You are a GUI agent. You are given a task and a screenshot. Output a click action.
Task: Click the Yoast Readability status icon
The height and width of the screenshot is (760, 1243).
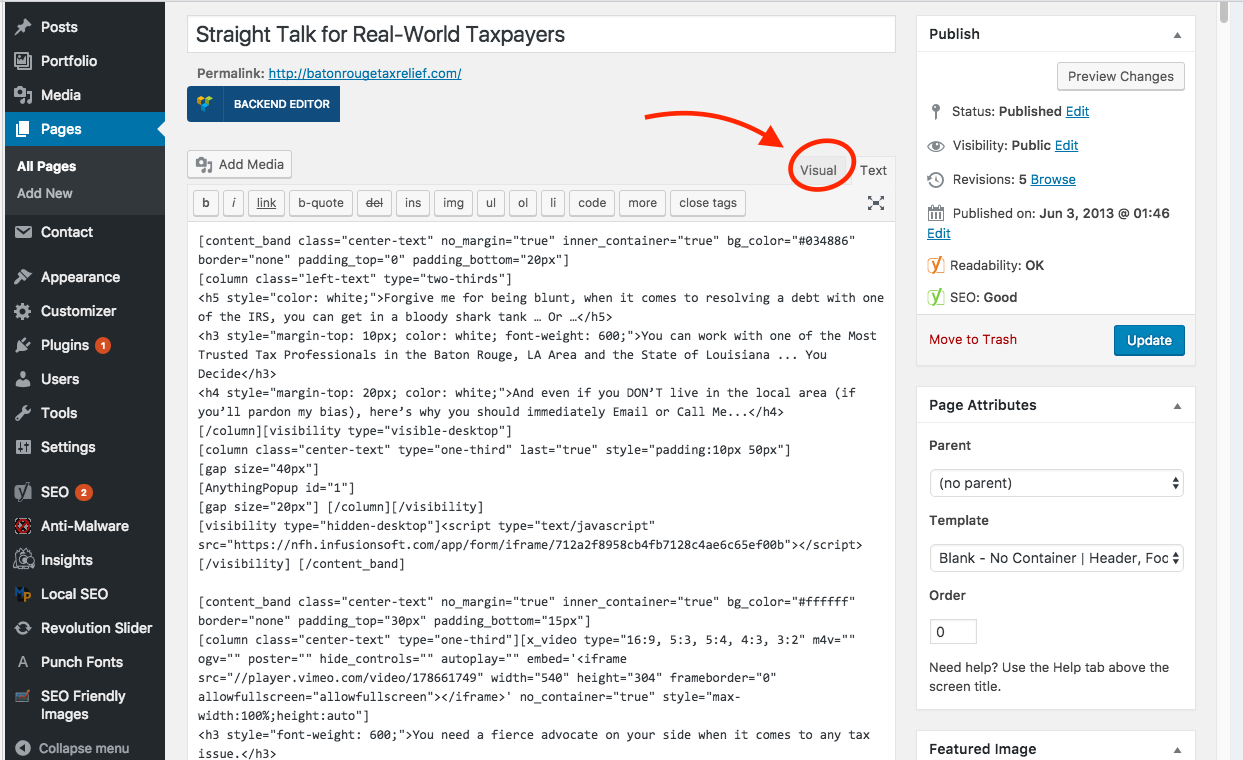936,265
